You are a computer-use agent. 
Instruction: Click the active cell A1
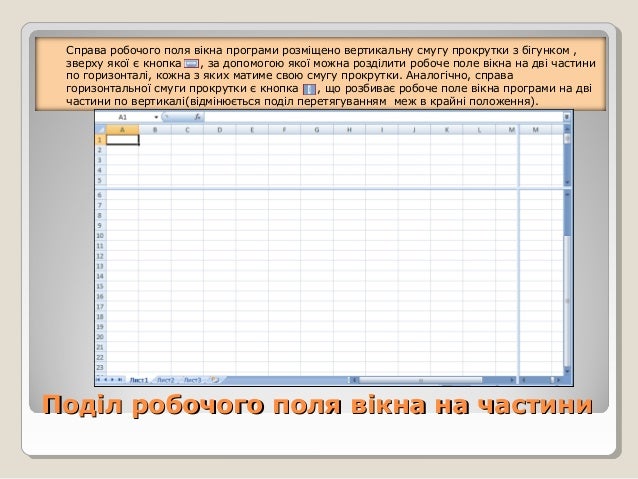[x=122, y=140]
